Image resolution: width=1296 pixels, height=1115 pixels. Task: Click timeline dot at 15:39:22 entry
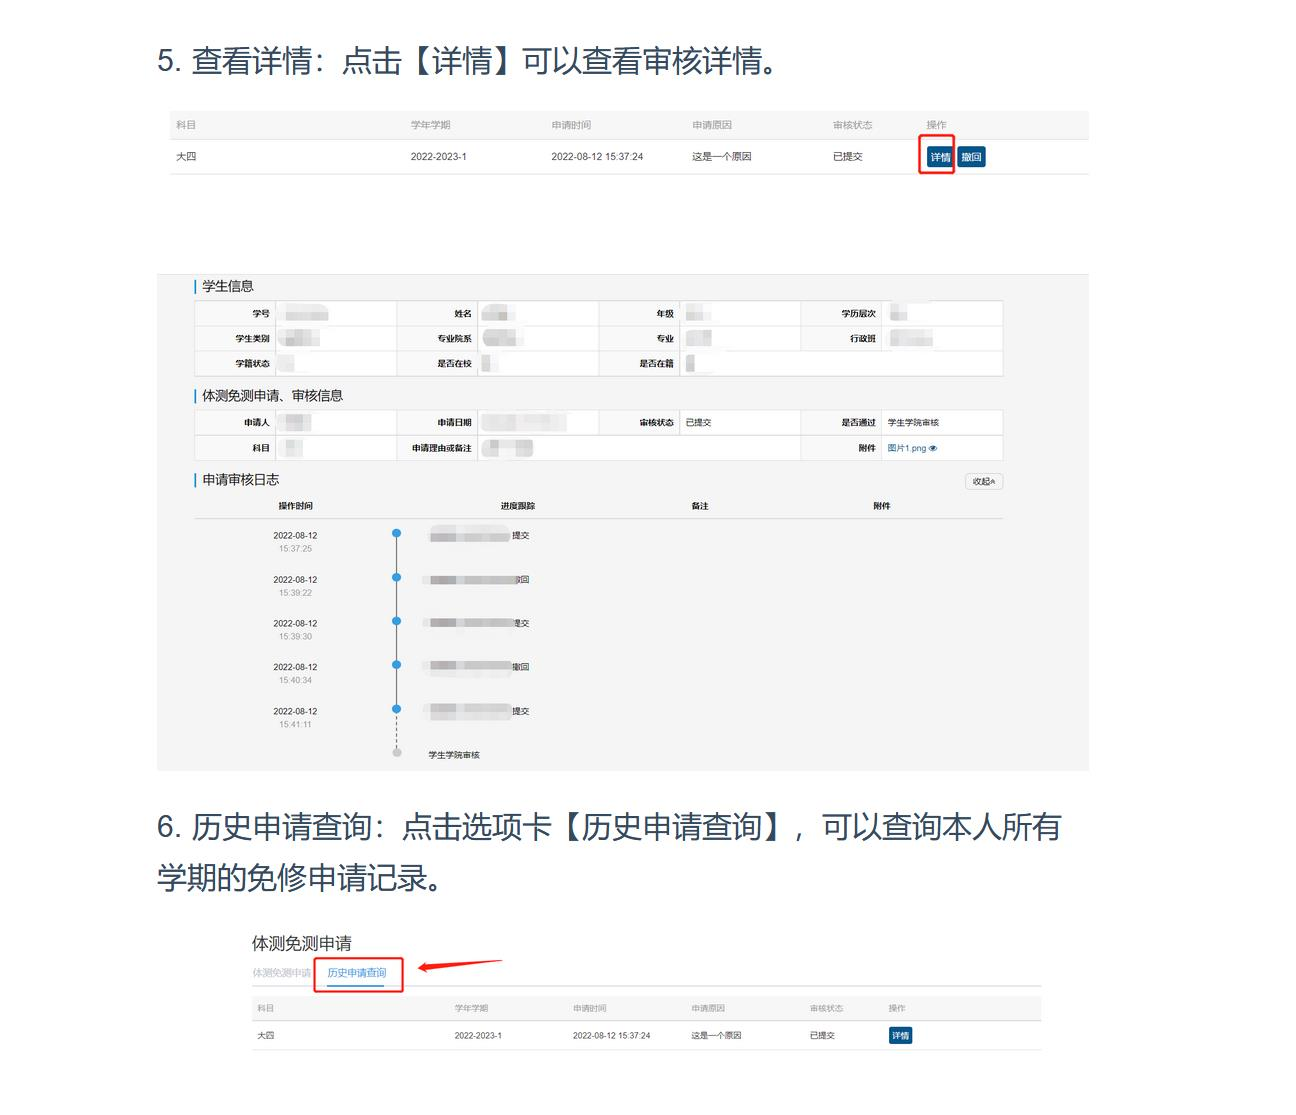pos(397,578)
